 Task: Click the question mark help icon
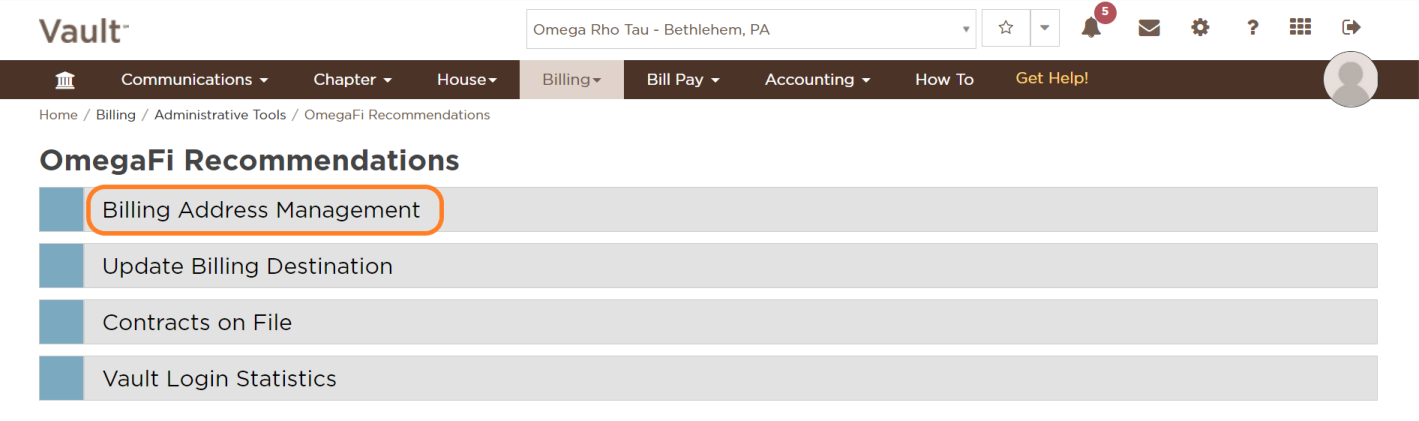[x=1252, y=28]
